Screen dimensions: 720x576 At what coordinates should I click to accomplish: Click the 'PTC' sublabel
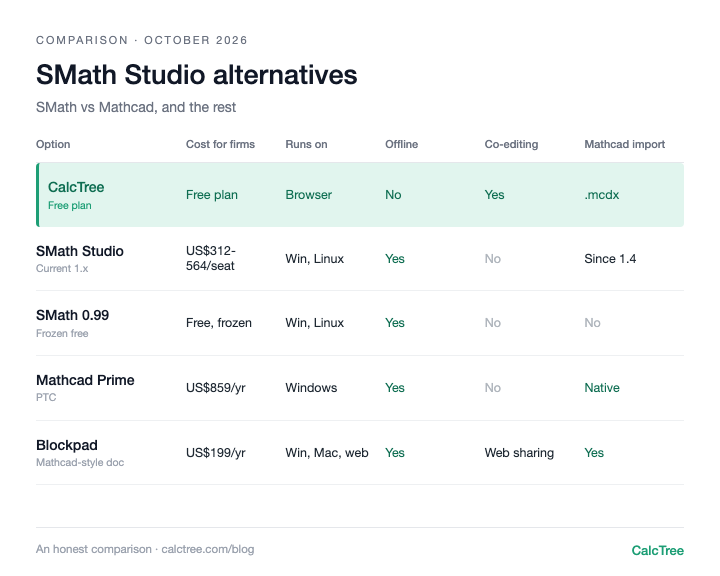(46, 397)
